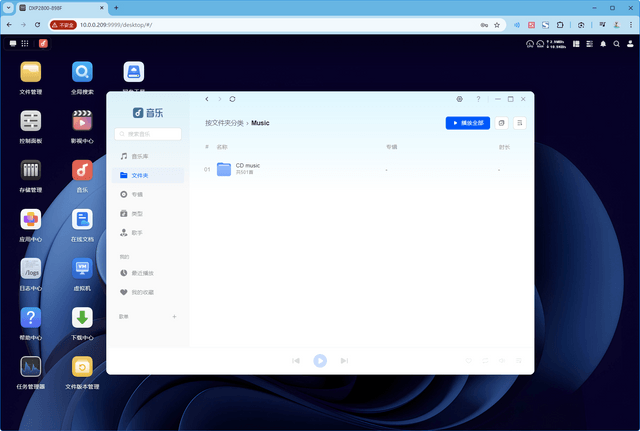The image size is (640, 431).
Task: Select 类型 genre in the sidebar
Action: [148, 214]
